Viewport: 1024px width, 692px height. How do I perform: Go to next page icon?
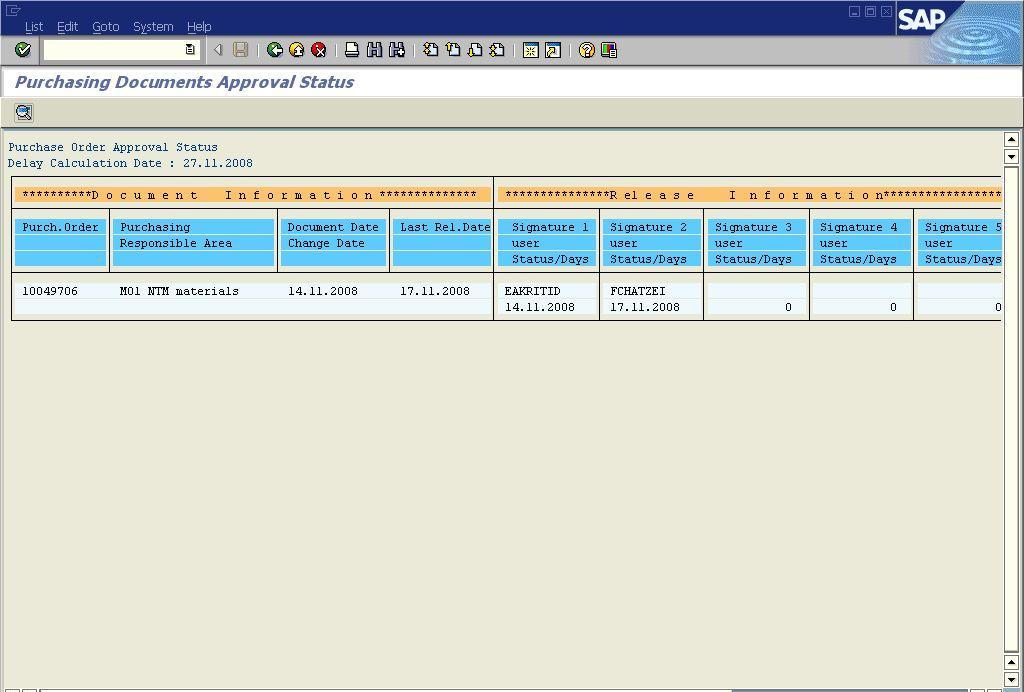coord(475,50)
